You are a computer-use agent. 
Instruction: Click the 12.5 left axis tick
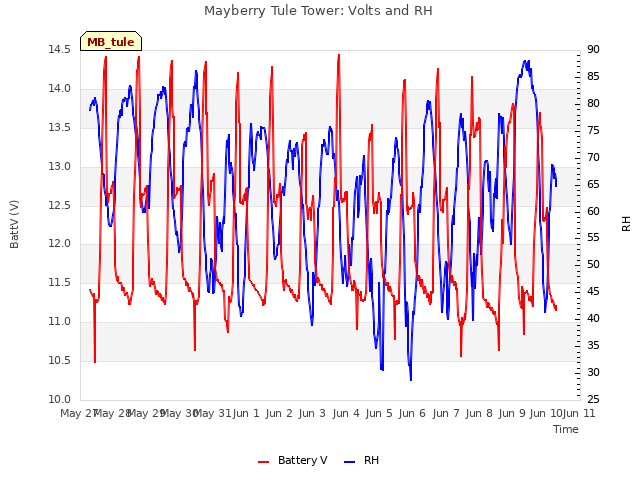coord(60,205)
